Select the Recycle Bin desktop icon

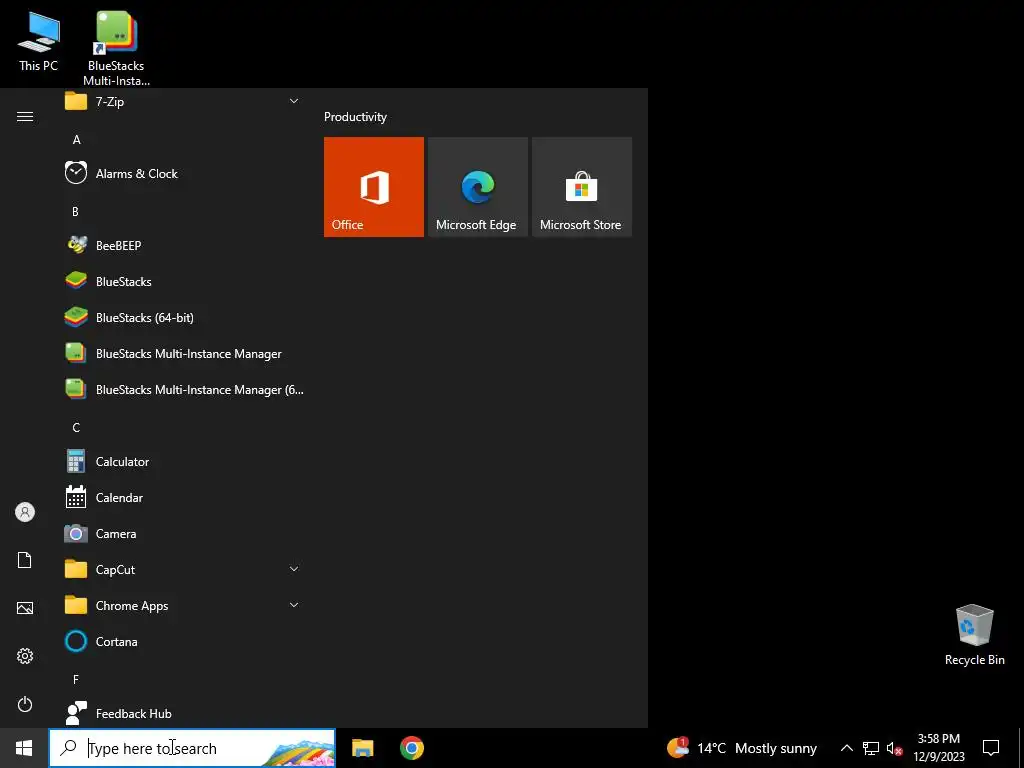974,635
